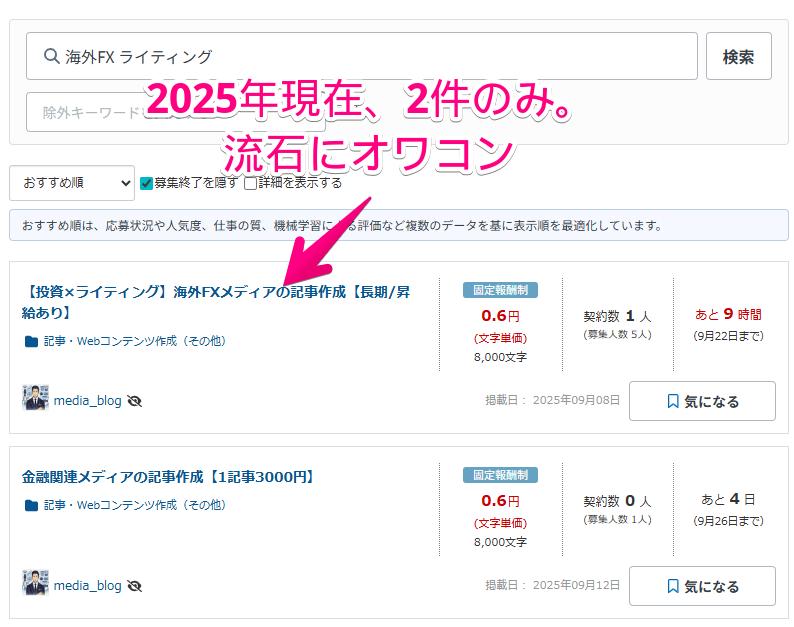Click crossed-eye icon beside second media_blog
The height and width of the screenshot is (627, 794).
tap(135, 585)
